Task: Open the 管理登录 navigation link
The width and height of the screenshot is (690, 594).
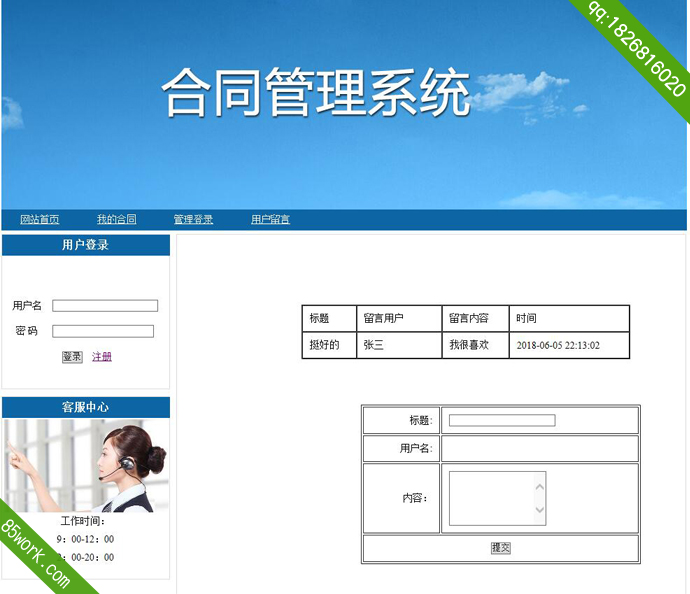Action: (193, 219)
